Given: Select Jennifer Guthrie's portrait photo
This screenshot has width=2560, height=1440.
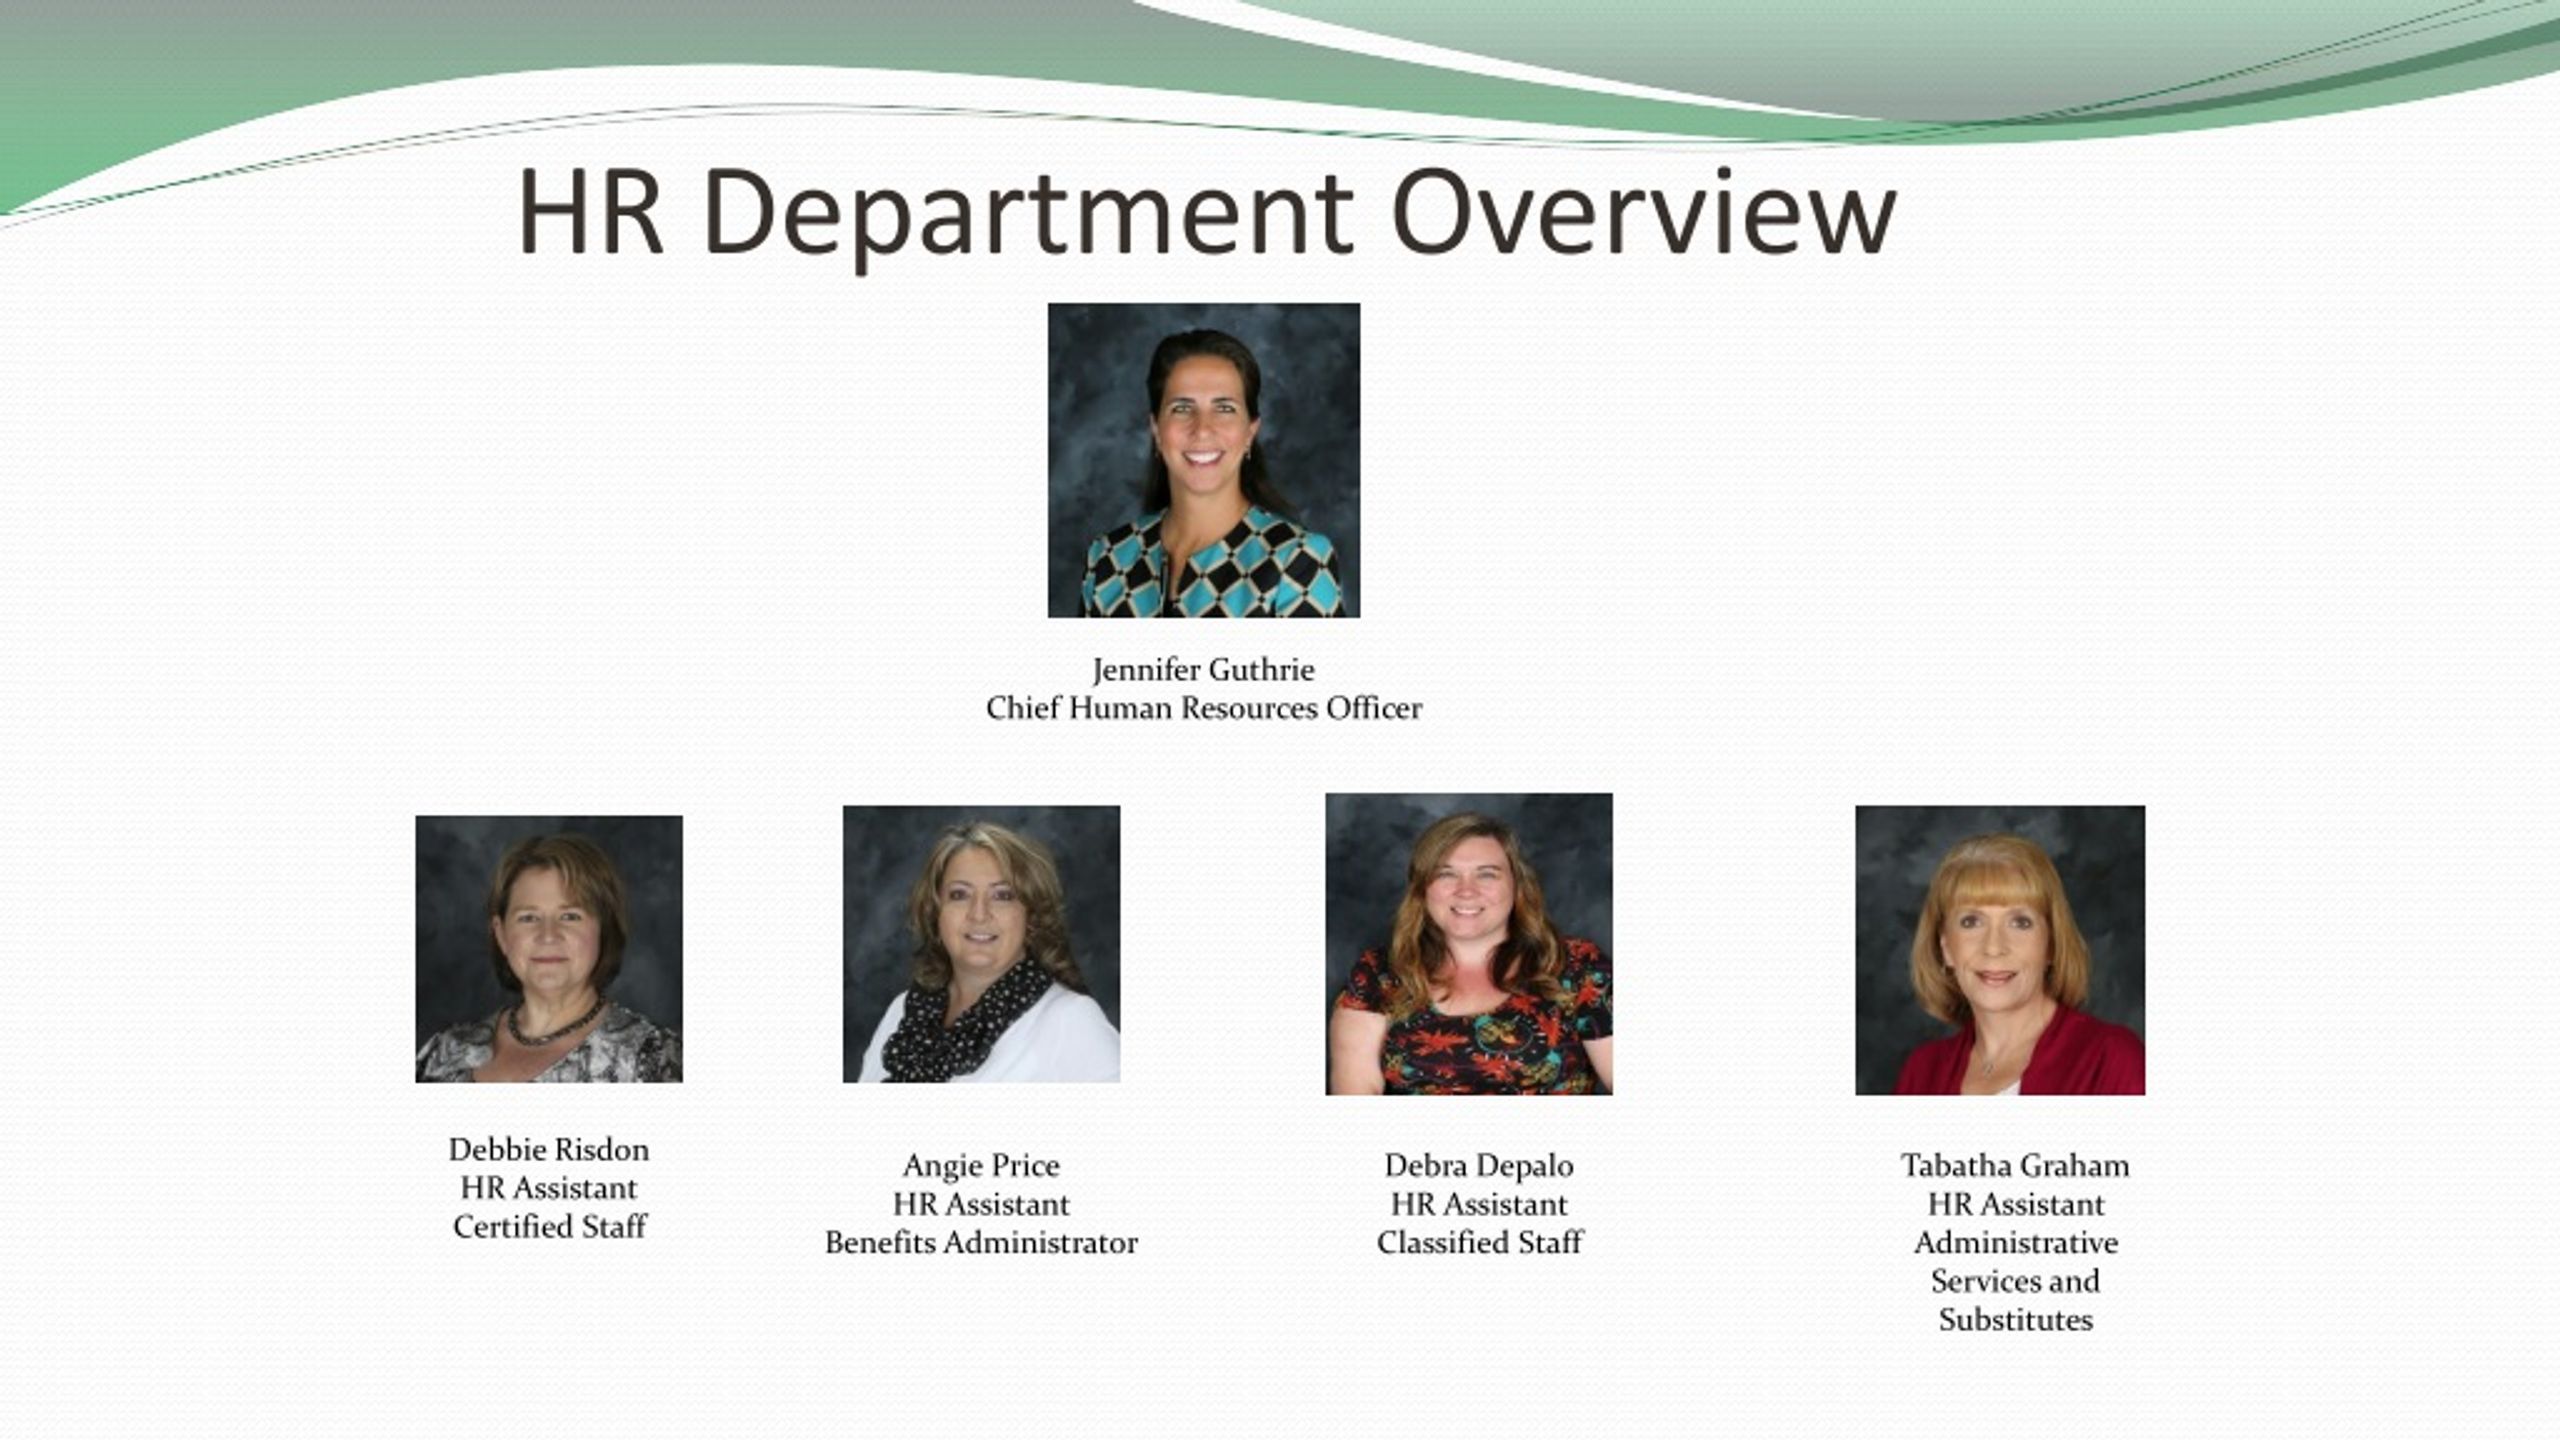Looking at the screenshot, I should 1204,460.
